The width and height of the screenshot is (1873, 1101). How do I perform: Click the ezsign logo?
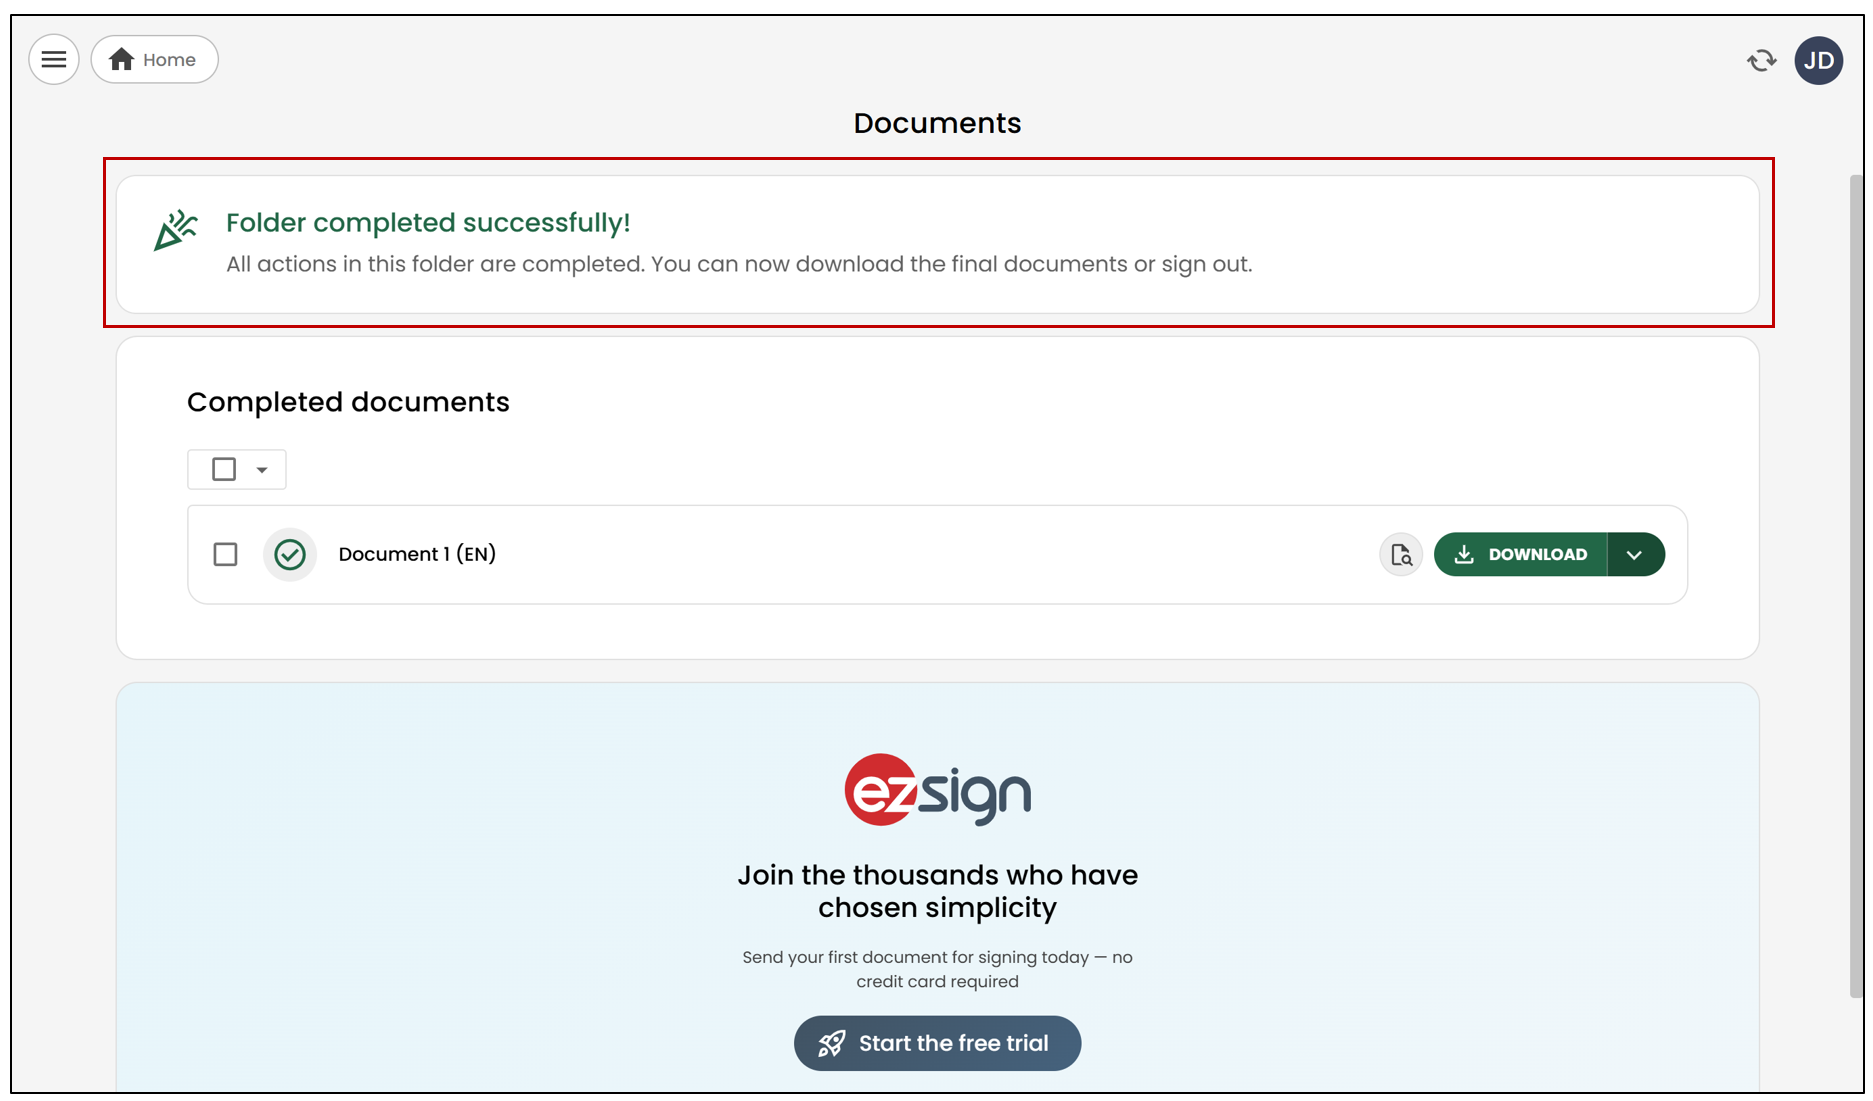[x=937, y=790]
